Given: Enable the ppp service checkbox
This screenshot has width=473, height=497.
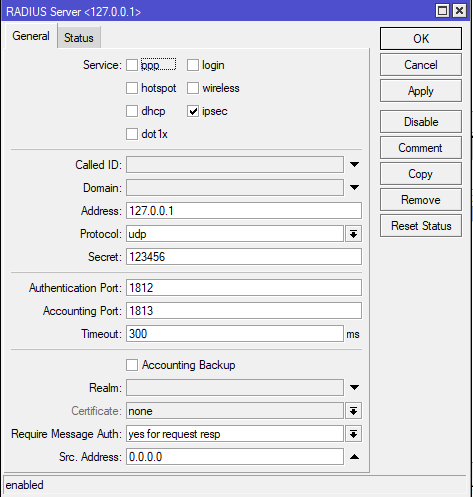Looking at the screenshot, I should [x=132, y=65].
